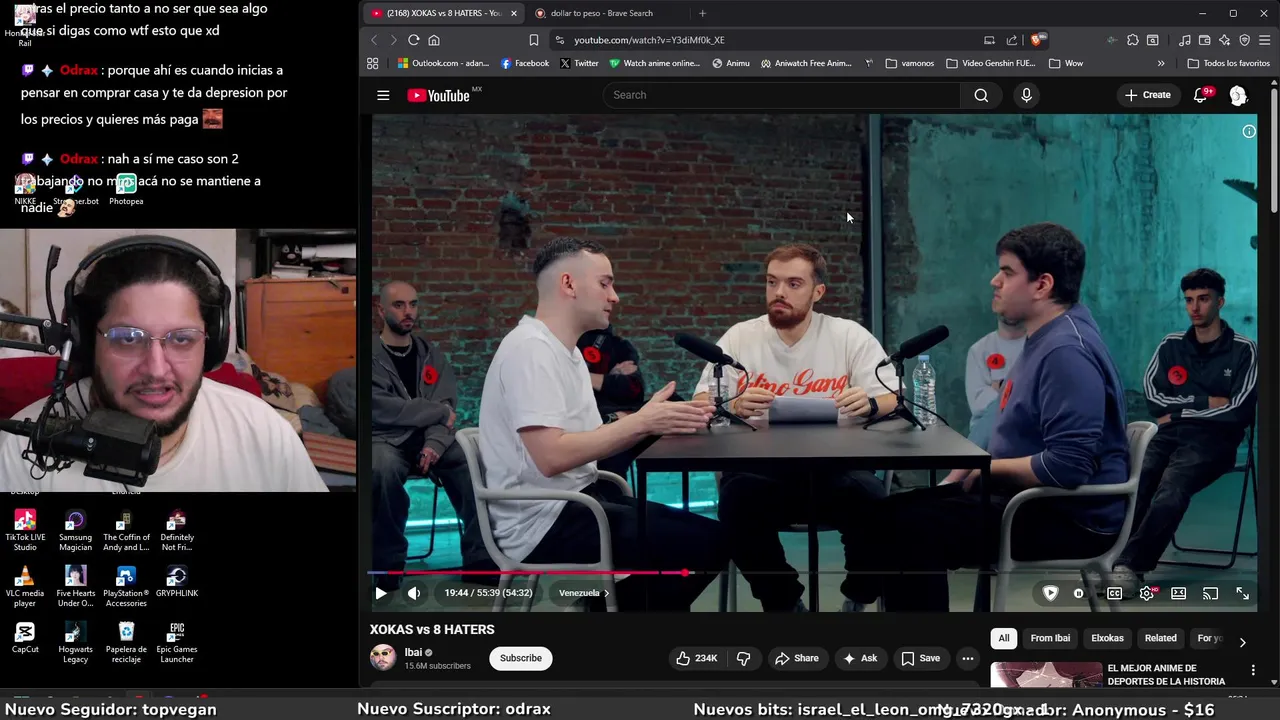Enter fullscreen mode in the player
Viewport: 1280px width, 720px height.
click(x=1243, y=593)
